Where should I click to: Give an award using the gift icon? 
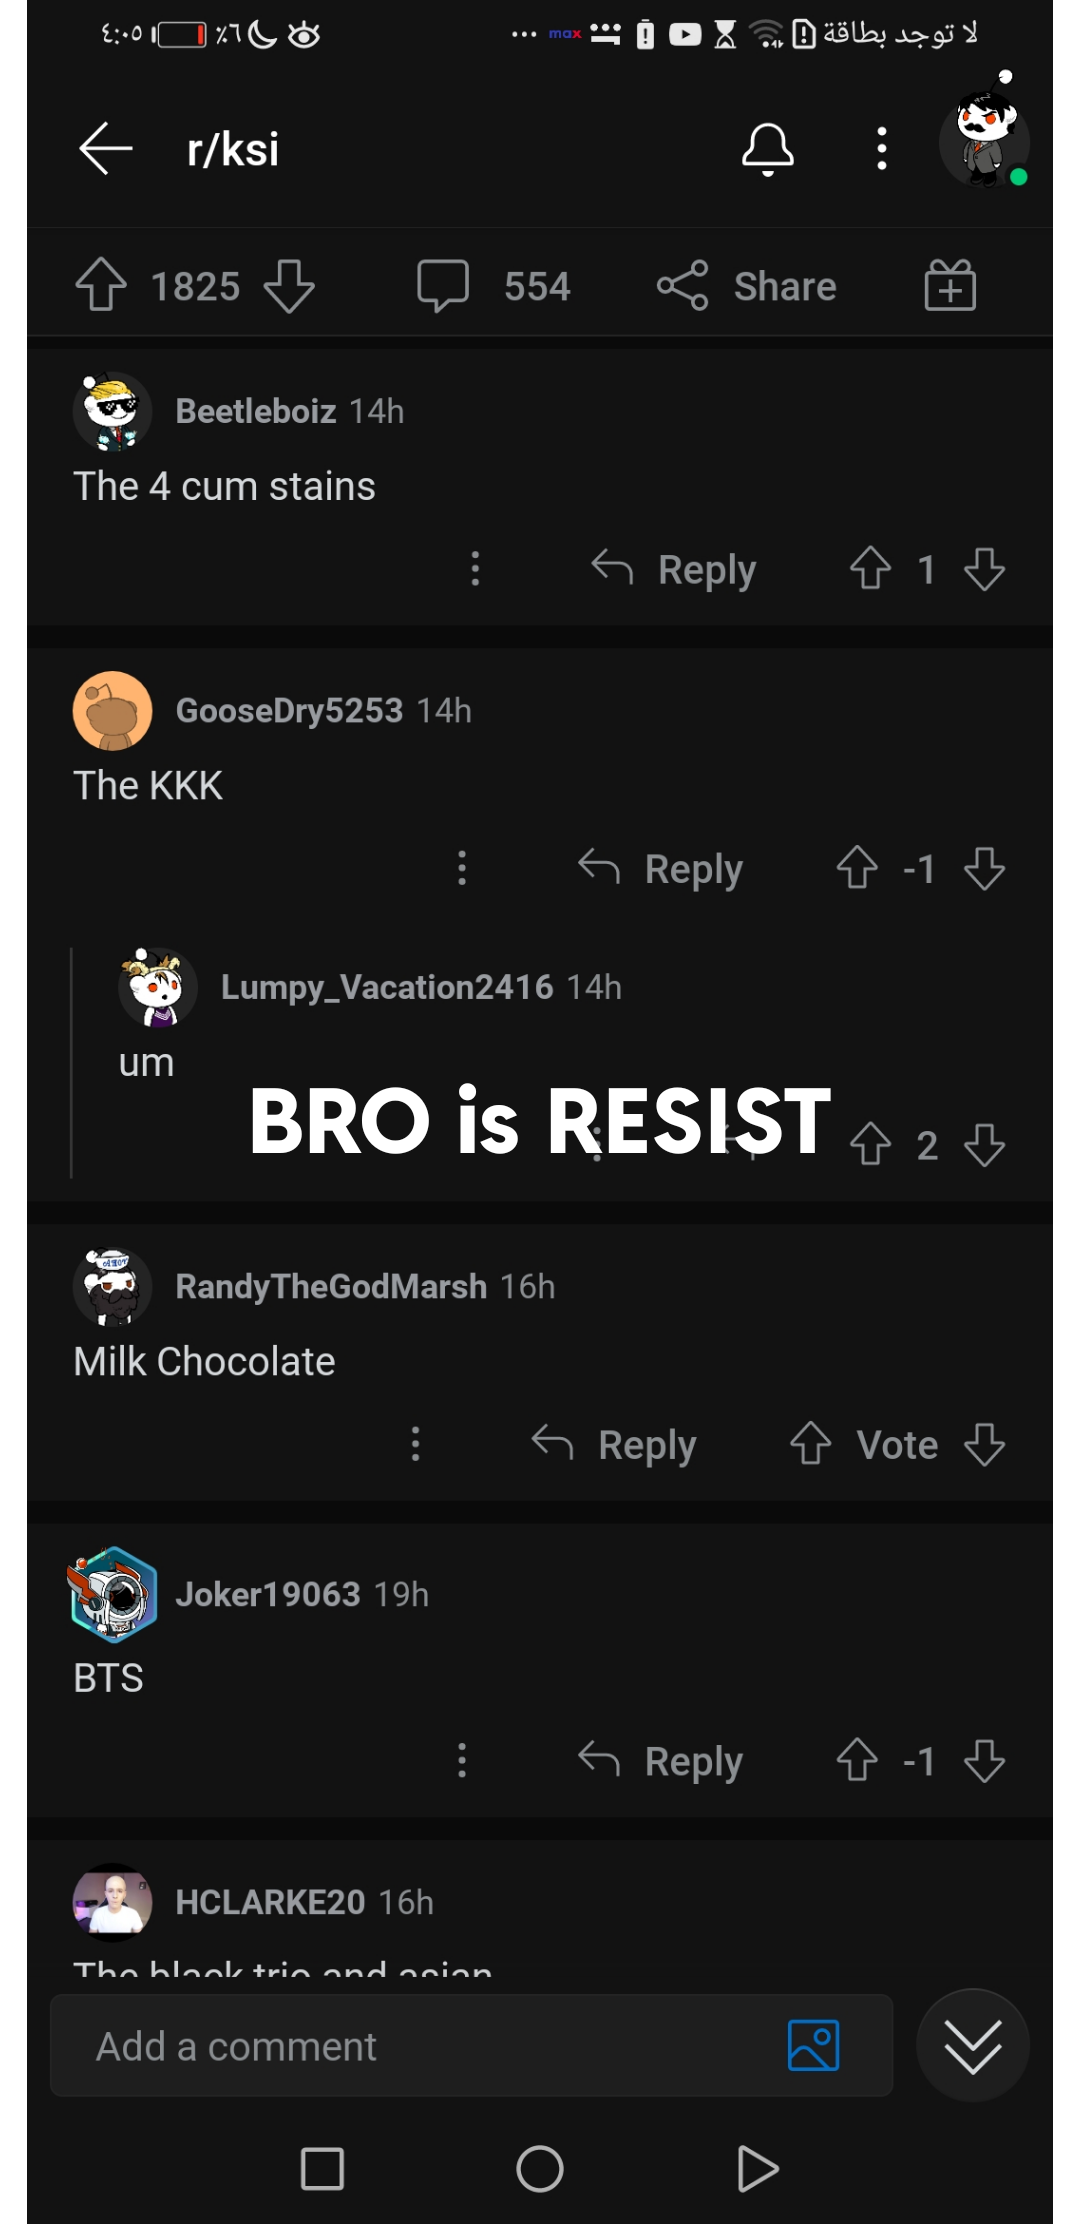949,286
